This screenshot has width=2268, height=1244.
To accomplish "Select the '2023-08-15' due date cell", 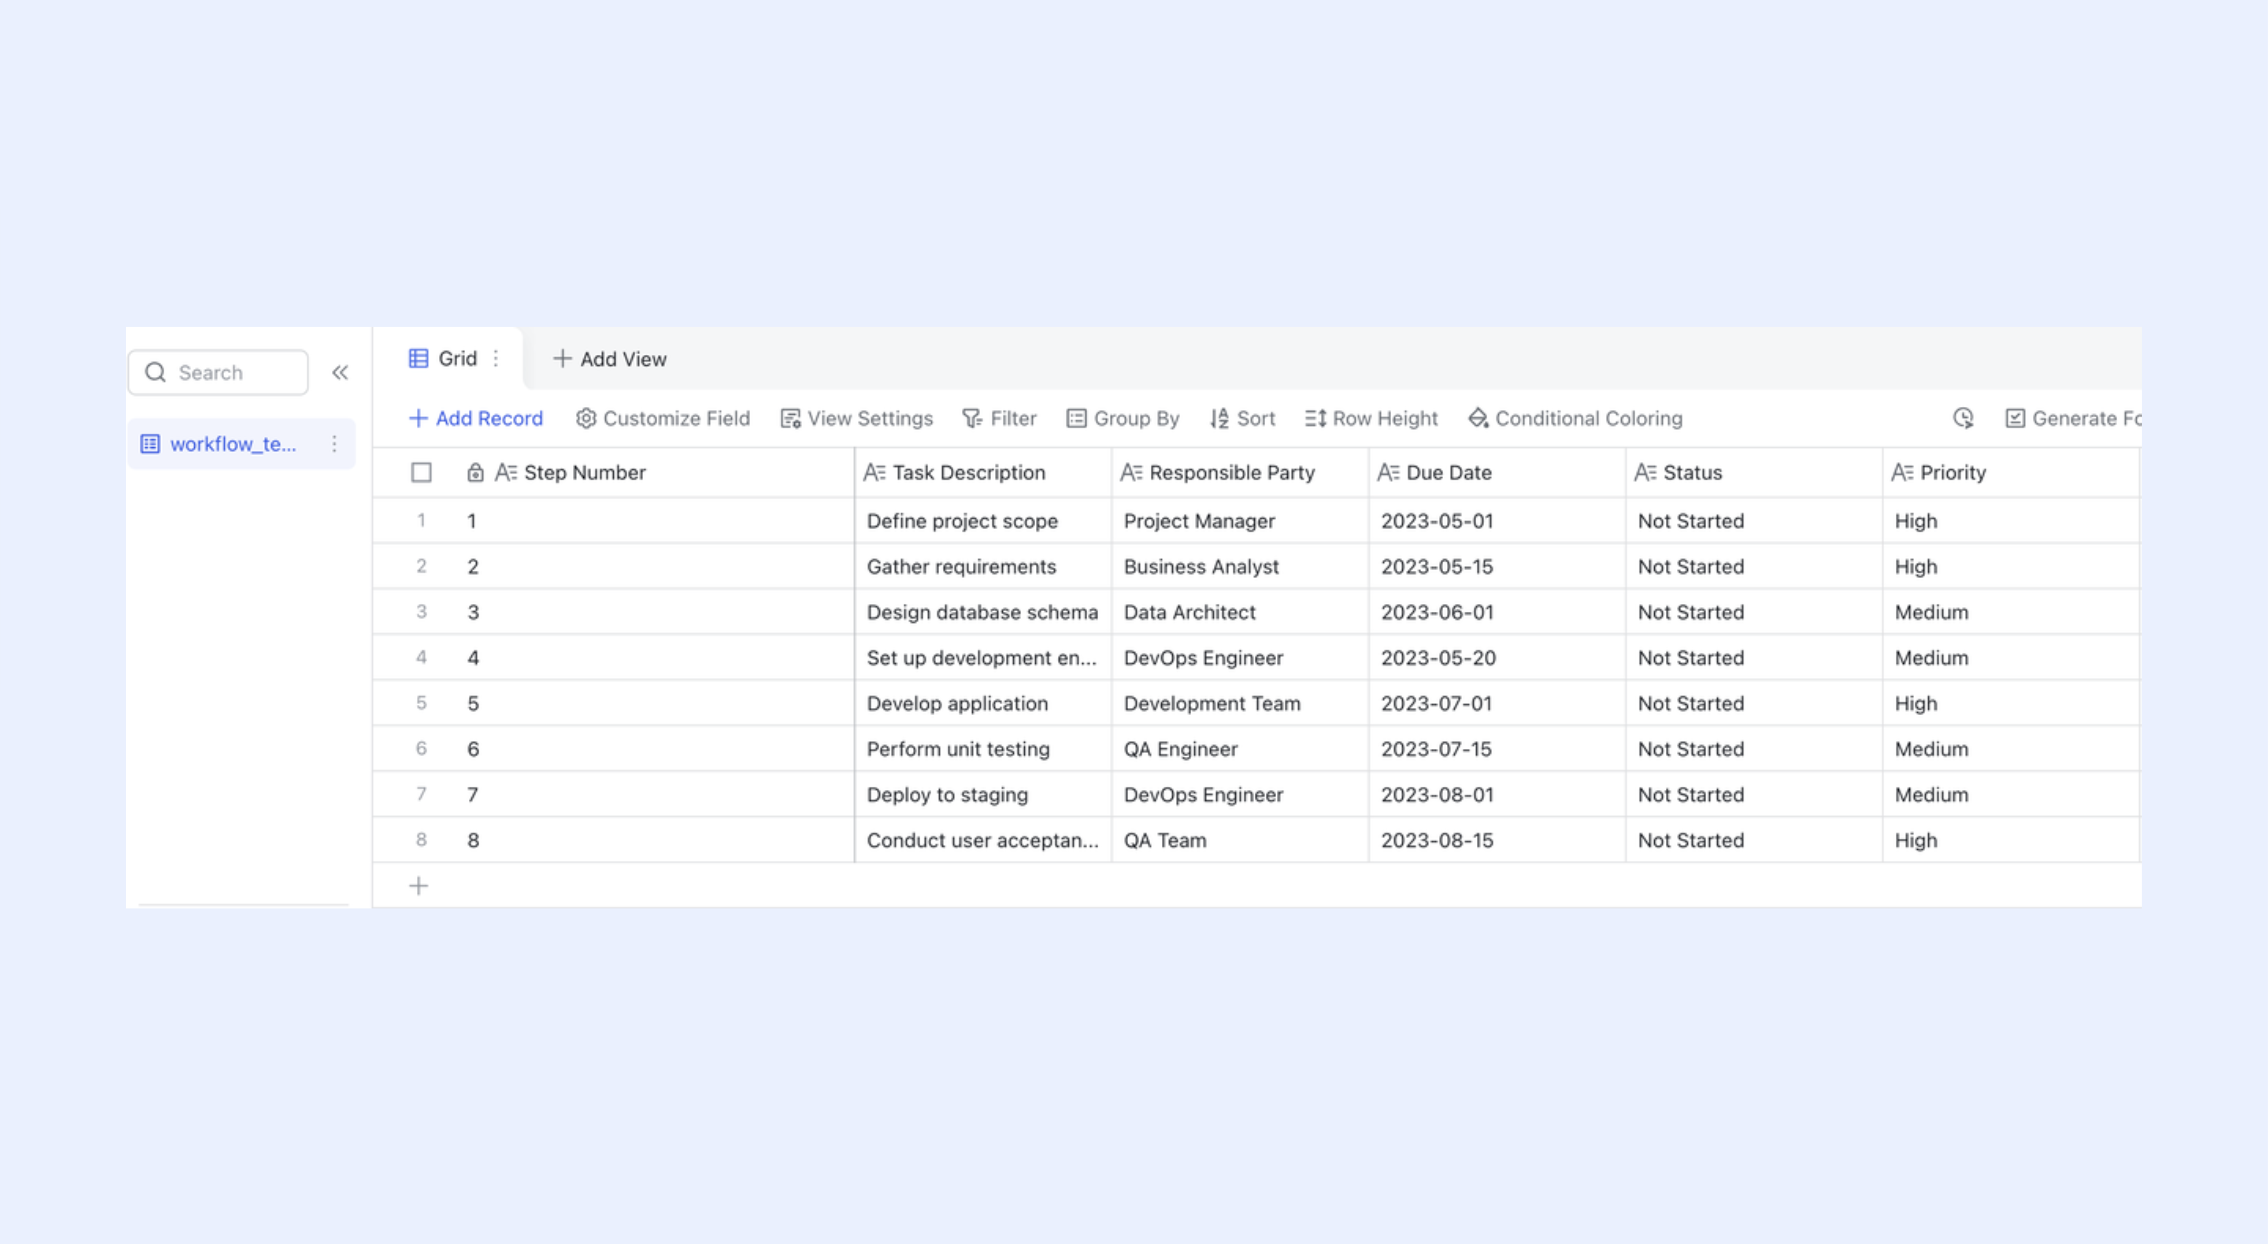I will [x=1497, y=841].
